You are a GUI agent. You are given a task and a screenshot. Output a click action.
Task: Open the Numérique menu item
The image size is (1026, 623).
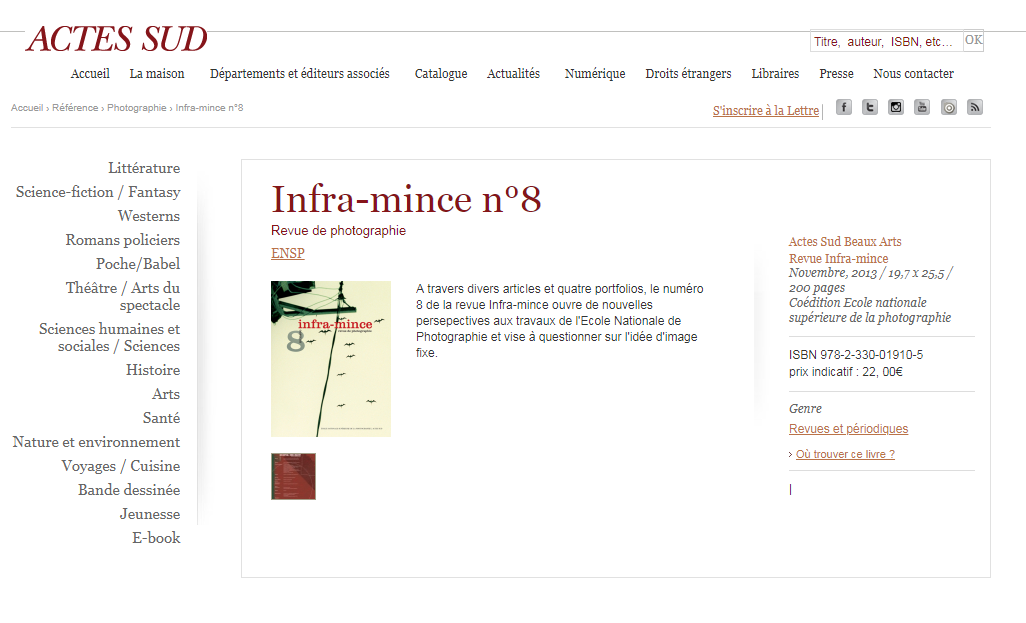click(595, 74)
